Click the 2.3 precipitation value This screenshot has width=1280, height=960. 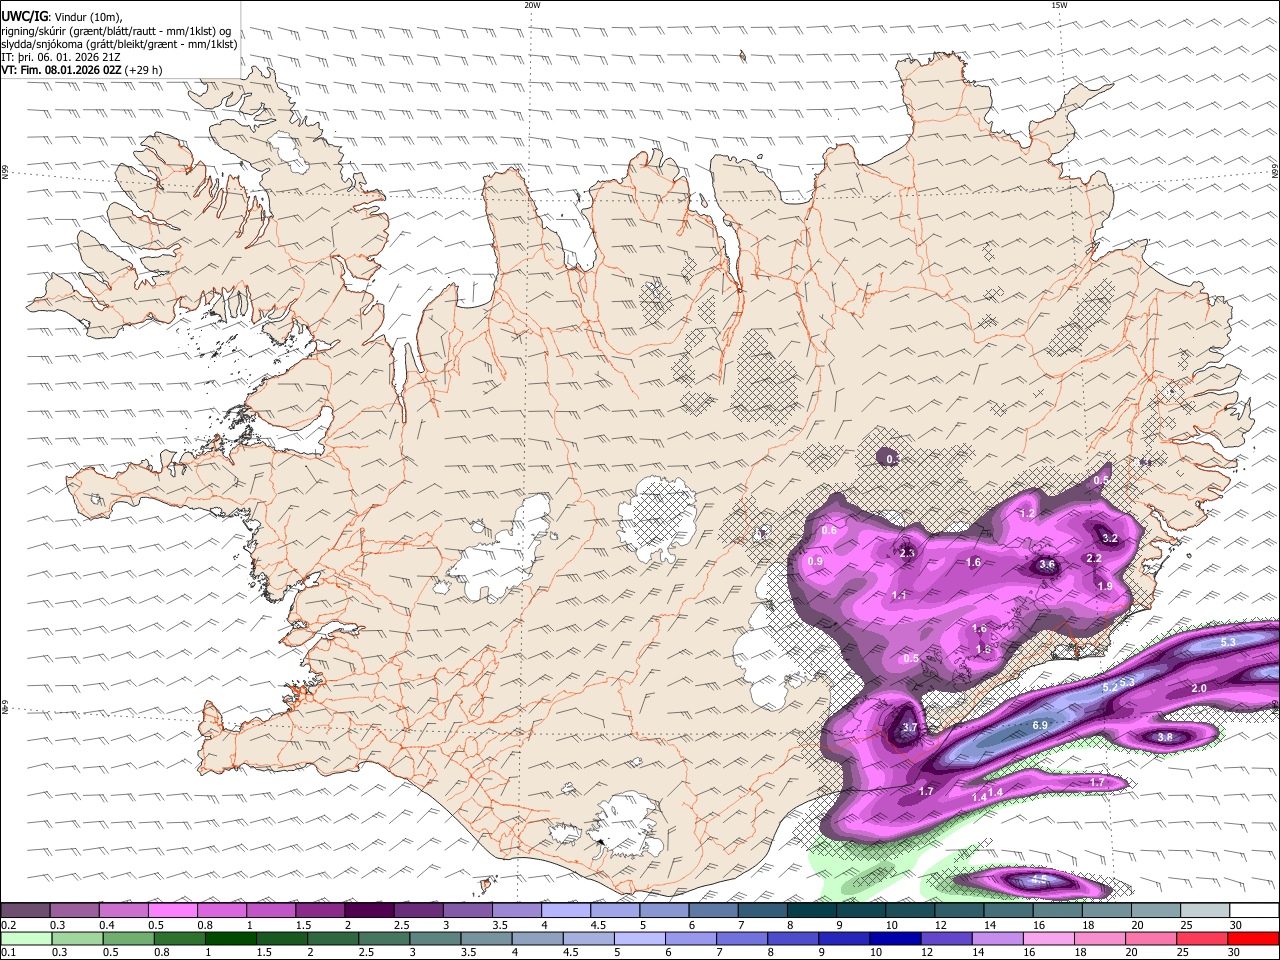[x=907, y=553]
